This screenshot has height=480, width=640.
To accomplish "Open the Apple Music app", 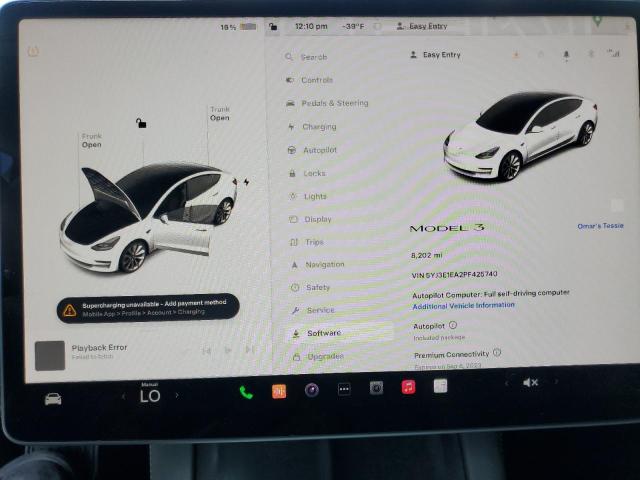I will tap(408, 387).
